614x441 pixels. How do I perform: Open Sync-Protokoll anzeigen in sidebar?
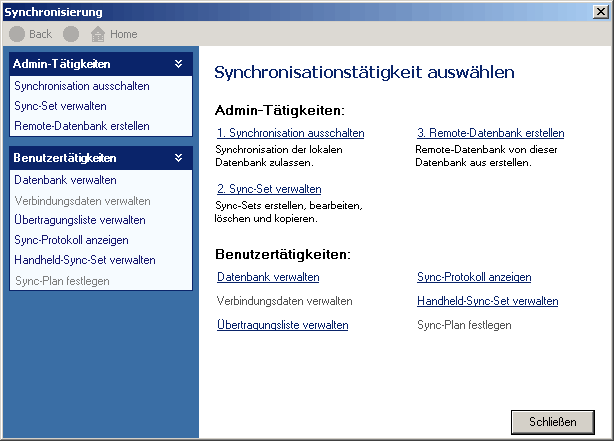point(71,240)
